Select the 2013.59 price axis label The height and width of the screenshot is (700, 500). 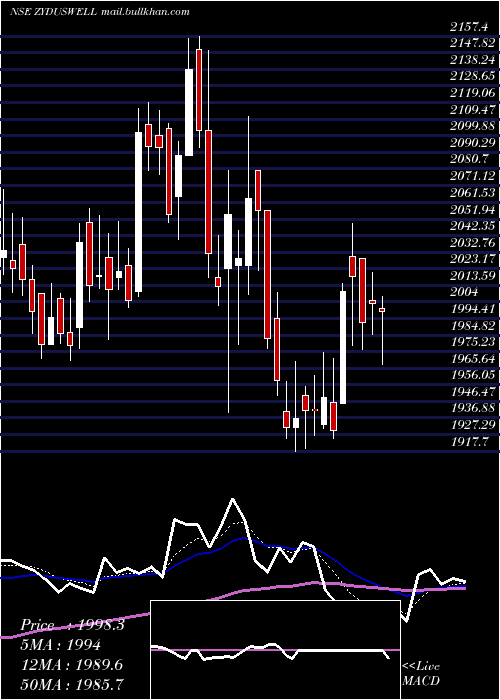(x=472, y=275)
